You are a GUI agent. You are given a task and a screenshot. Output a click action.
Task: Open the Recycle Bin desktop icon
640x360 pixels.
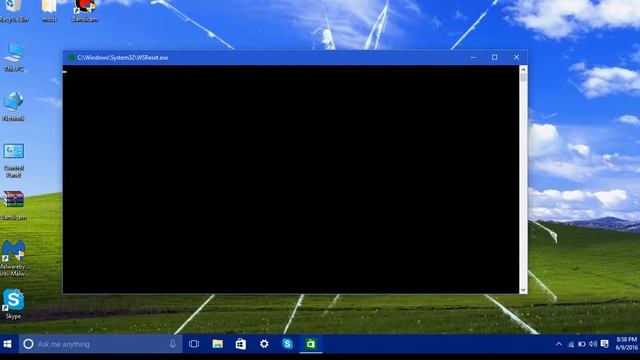pyautogui.click(x=14, y=10)
